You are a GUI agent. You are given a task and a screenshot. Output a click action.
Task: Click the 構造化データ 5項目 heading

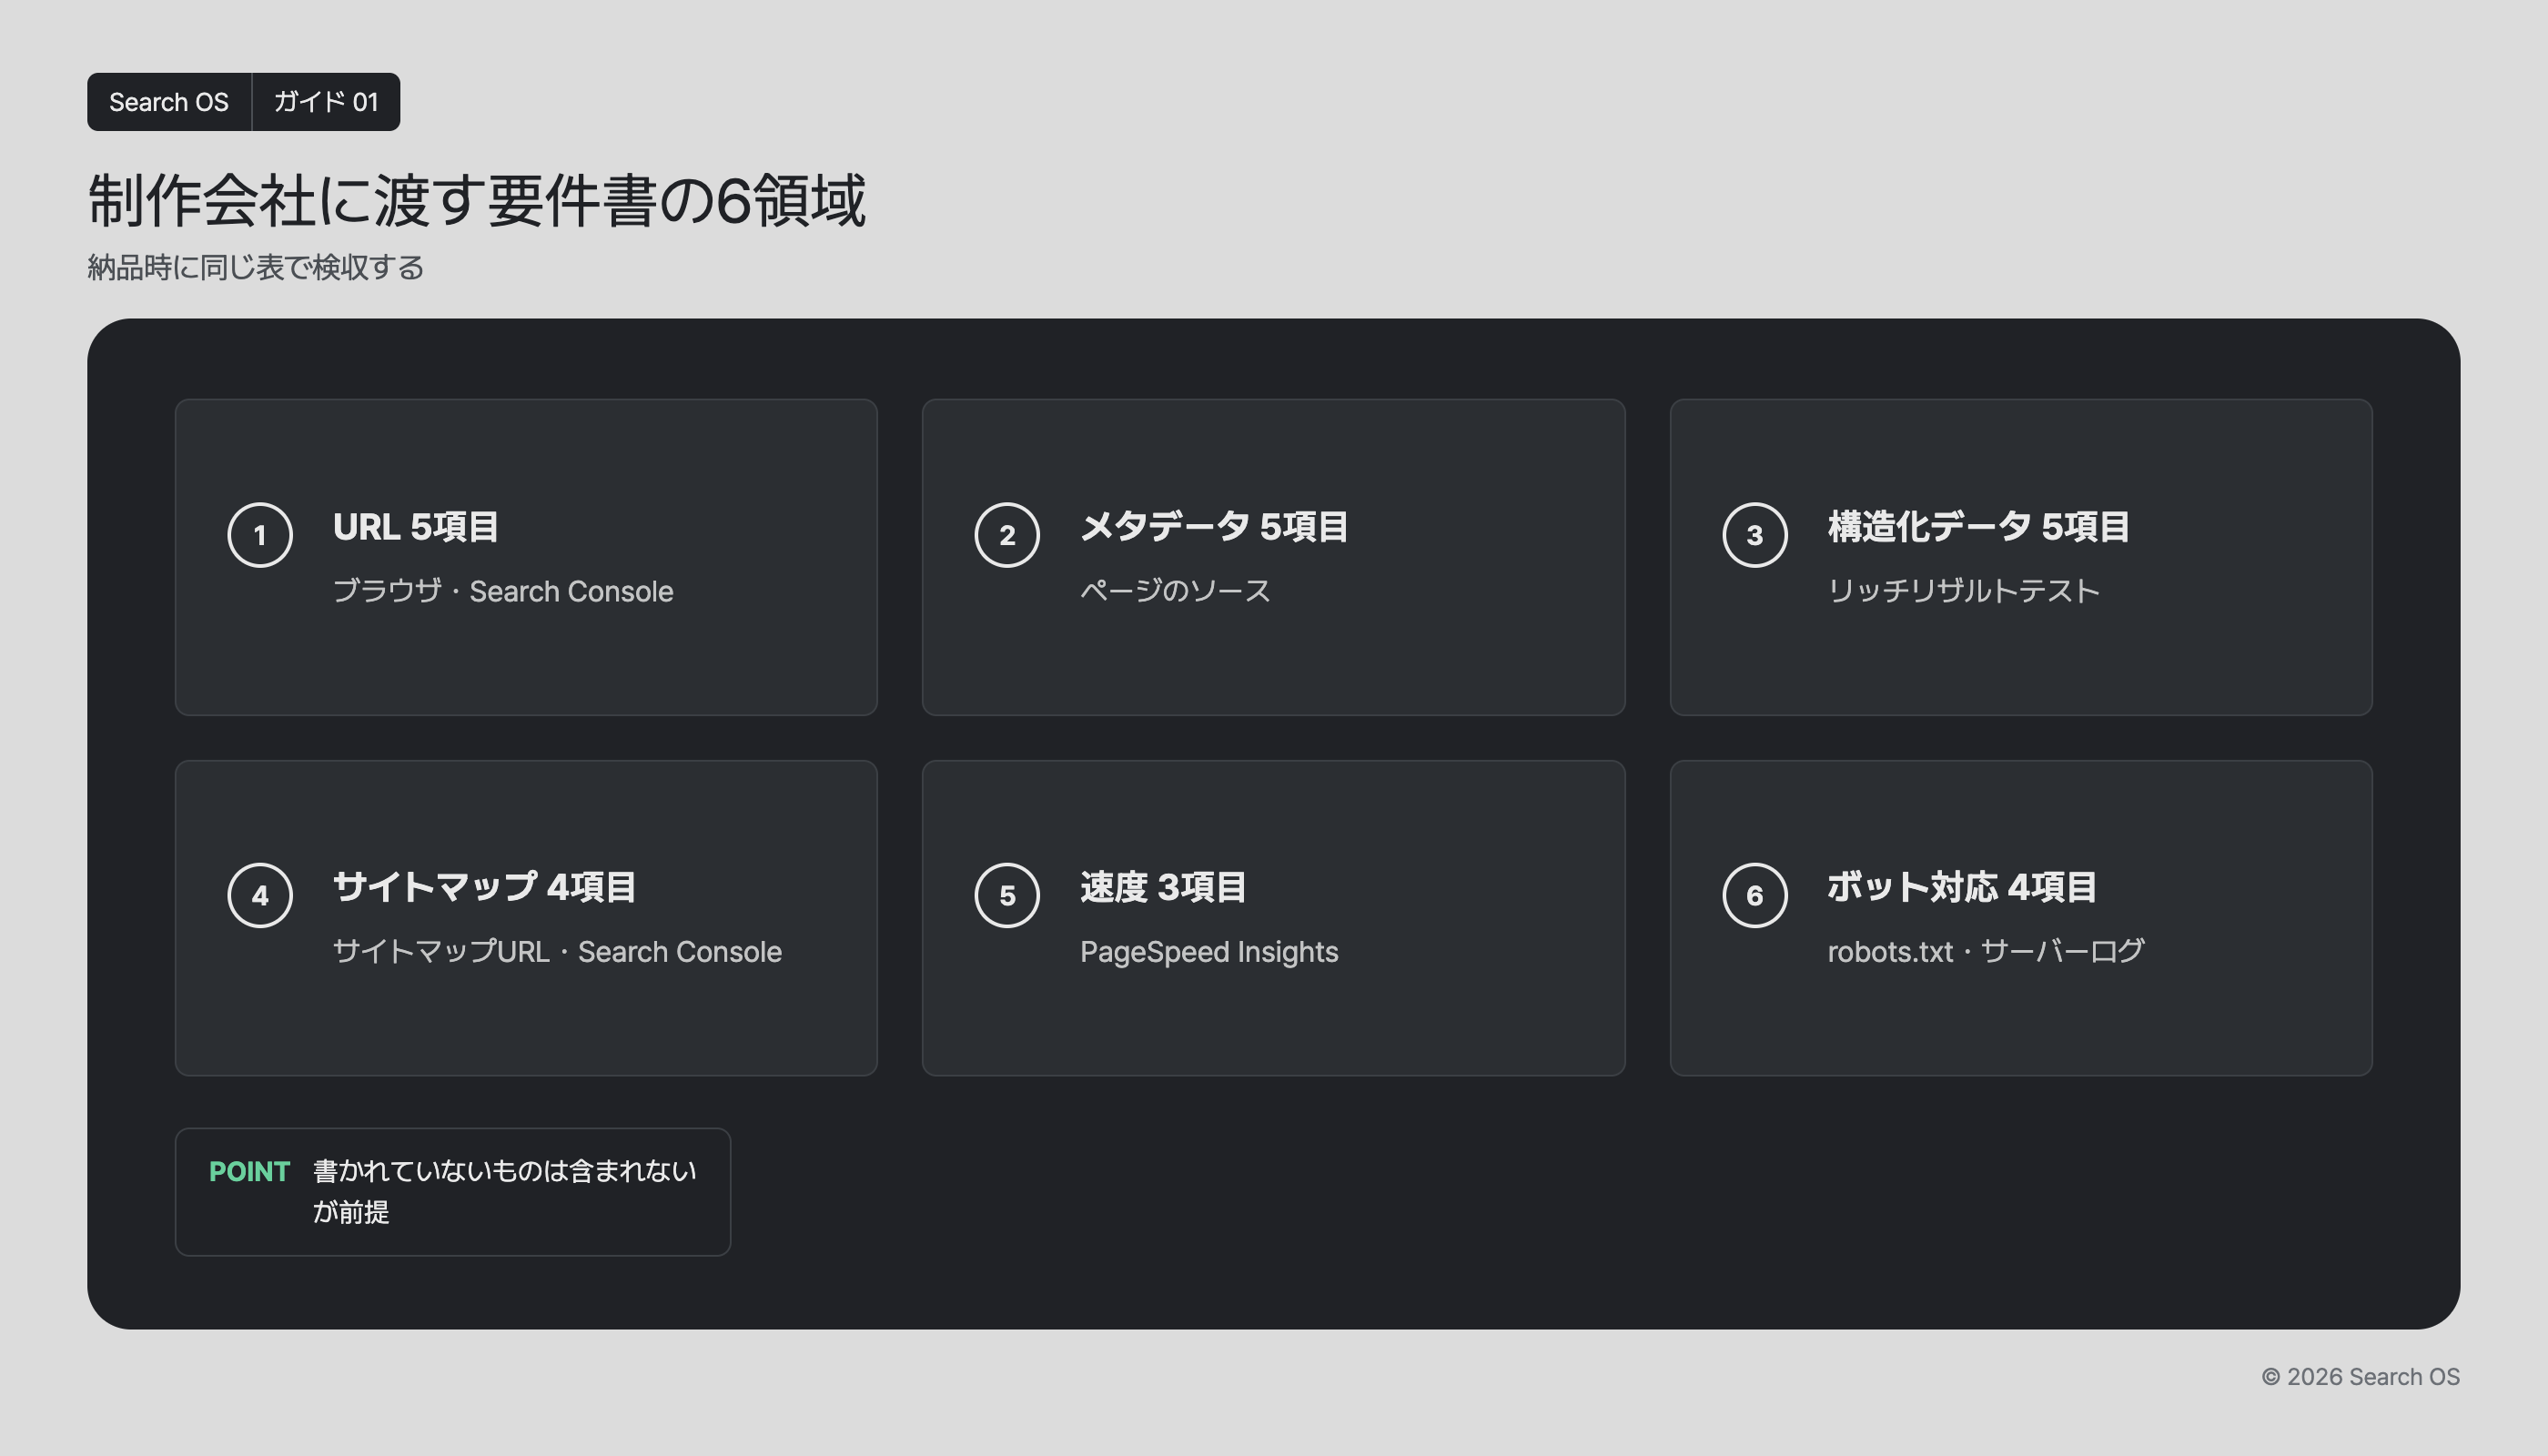[1978, 527]
